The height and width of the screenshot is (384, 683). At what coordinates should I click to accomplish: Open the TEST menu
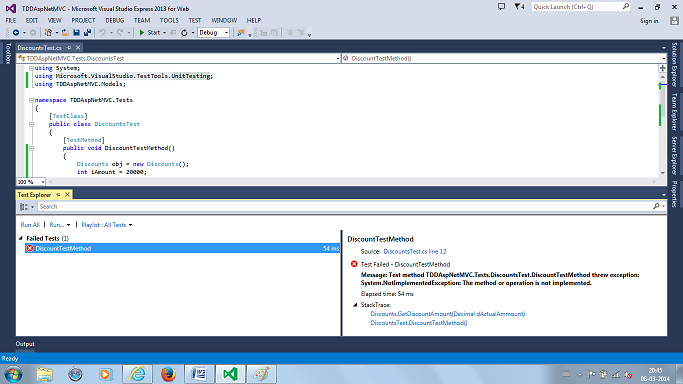(195, 20)
